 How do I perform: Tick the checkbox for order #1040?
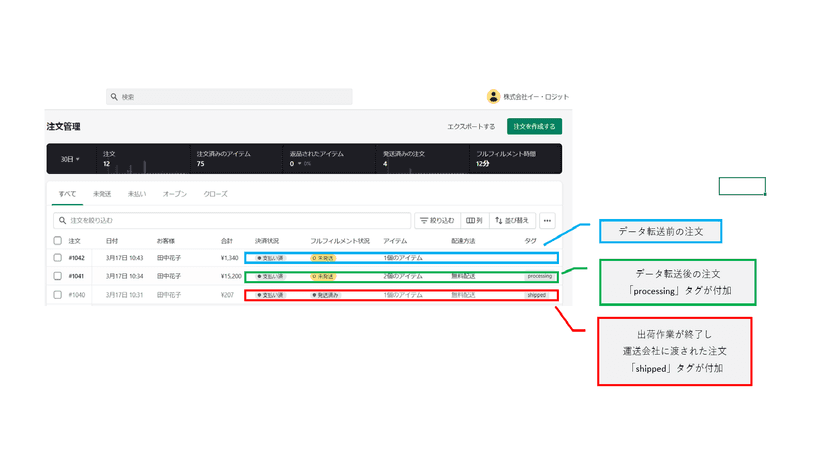click(58, 295)
